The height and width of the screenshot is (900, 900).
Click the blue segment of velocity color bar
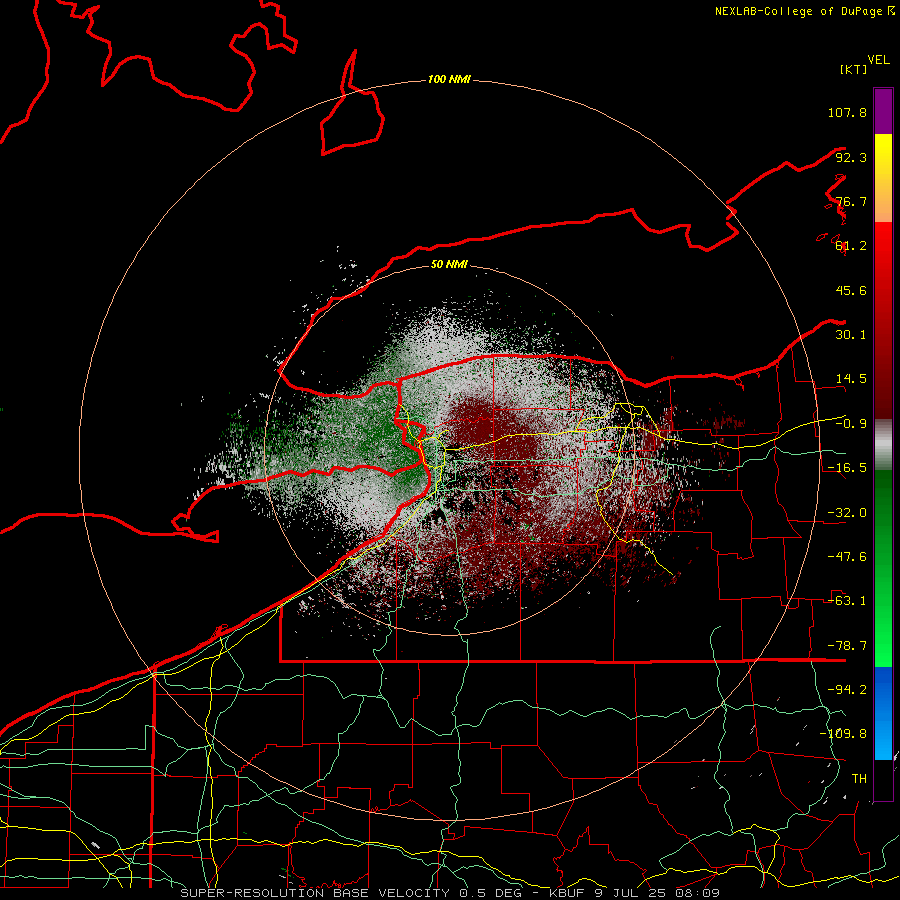point(883,713)
